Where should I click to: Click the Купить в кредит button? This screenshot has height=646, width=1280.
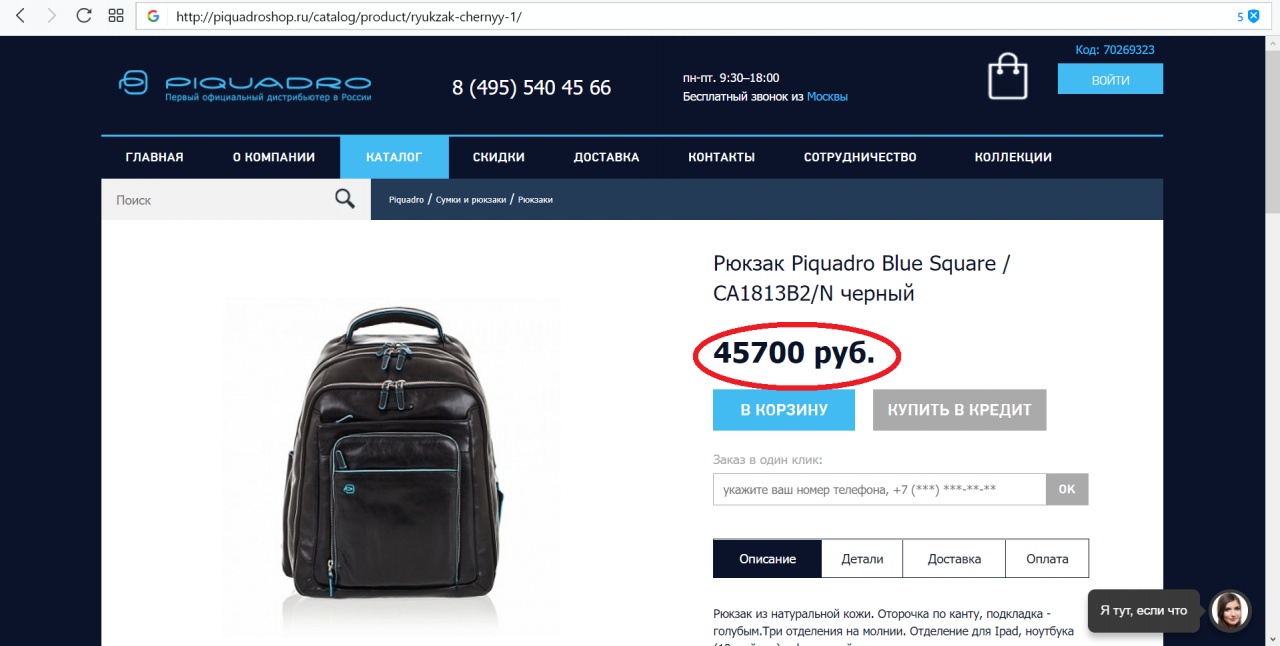[959, 410]
